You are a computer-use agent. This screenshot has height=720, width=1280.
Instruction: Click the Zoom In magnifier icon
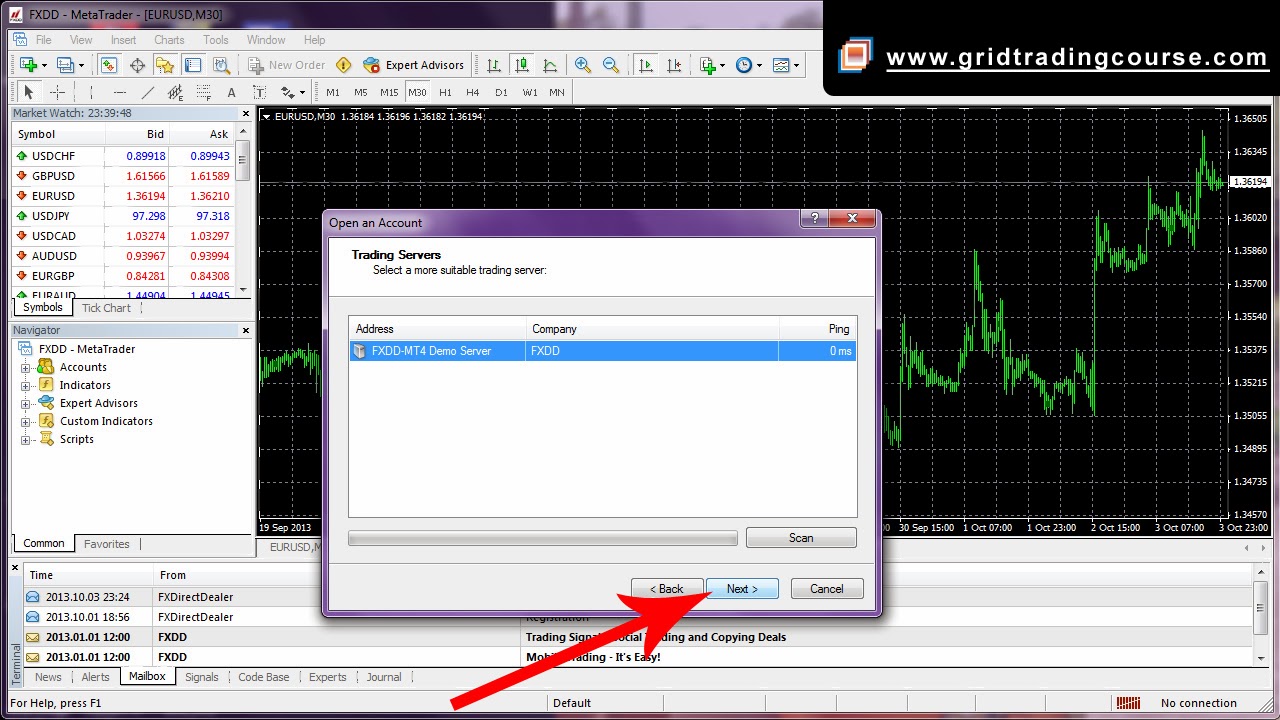pyautogui.click(x=583, y=65)
